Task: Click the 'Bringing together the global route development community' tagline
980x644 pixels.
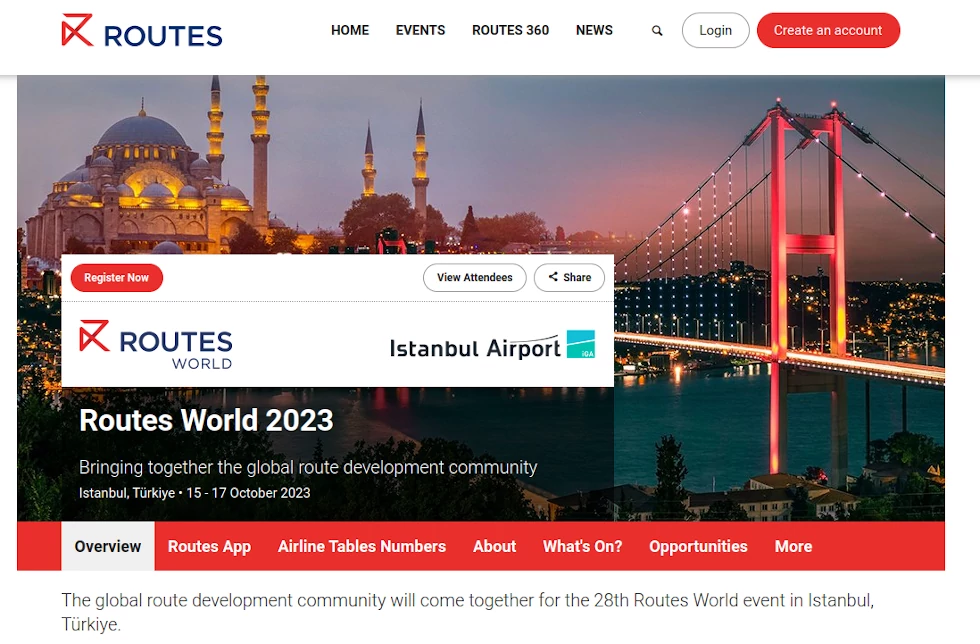Action: click(x=308, y=468)
